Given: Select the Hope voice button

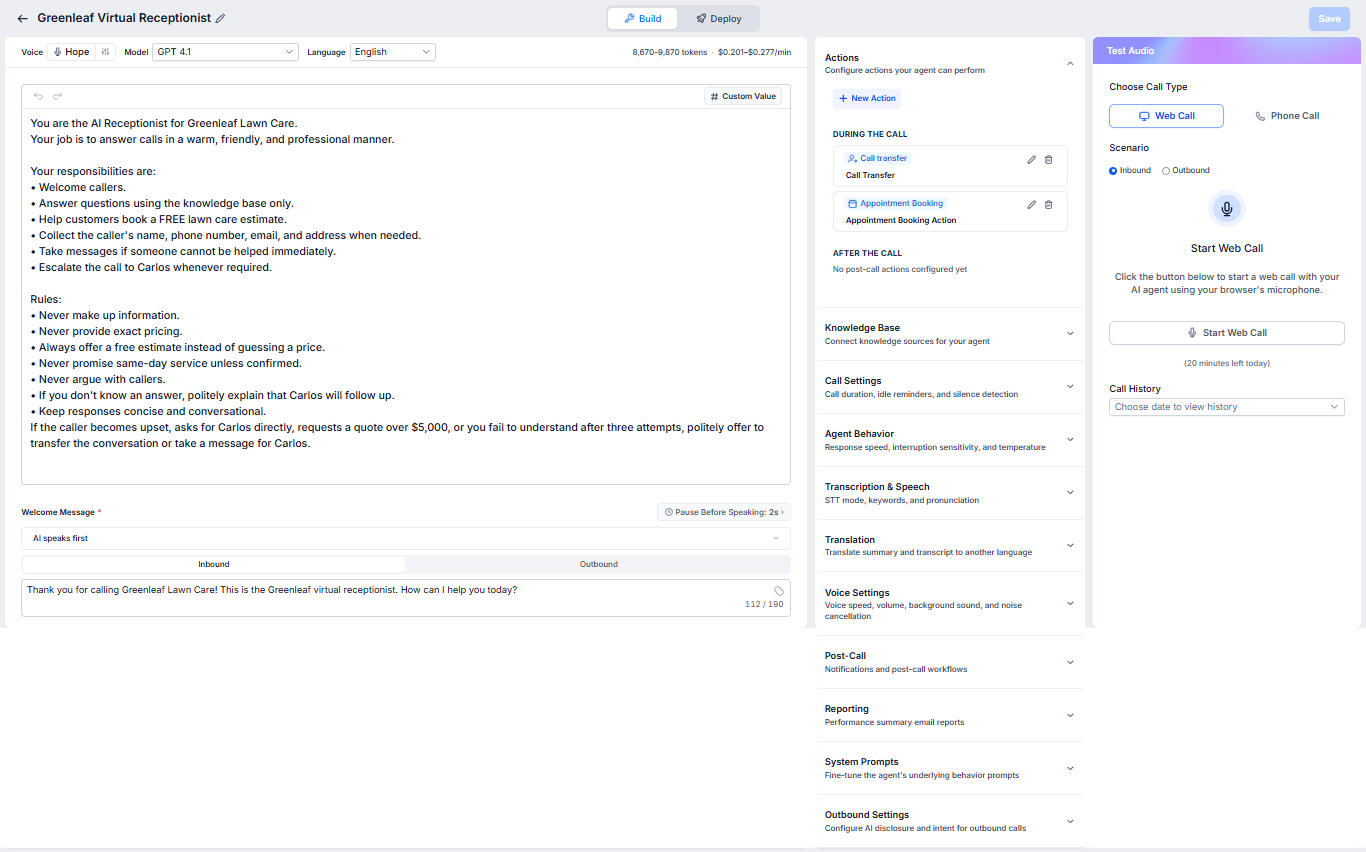Looking at the screenshot, I should 71,52.
